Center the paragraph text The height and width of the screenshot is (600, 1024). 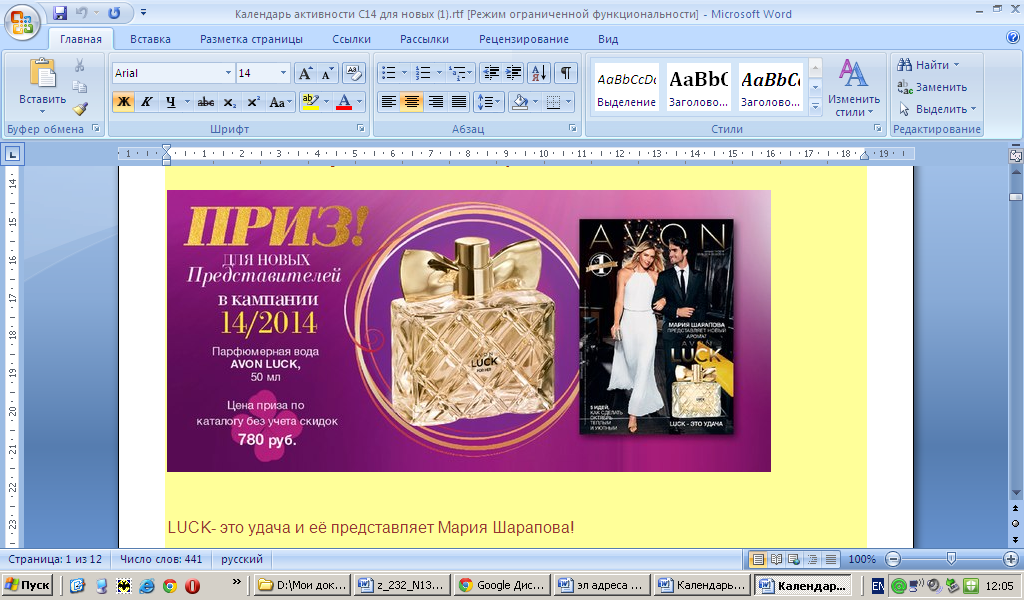pyautogui.click(x=411, y=102)
